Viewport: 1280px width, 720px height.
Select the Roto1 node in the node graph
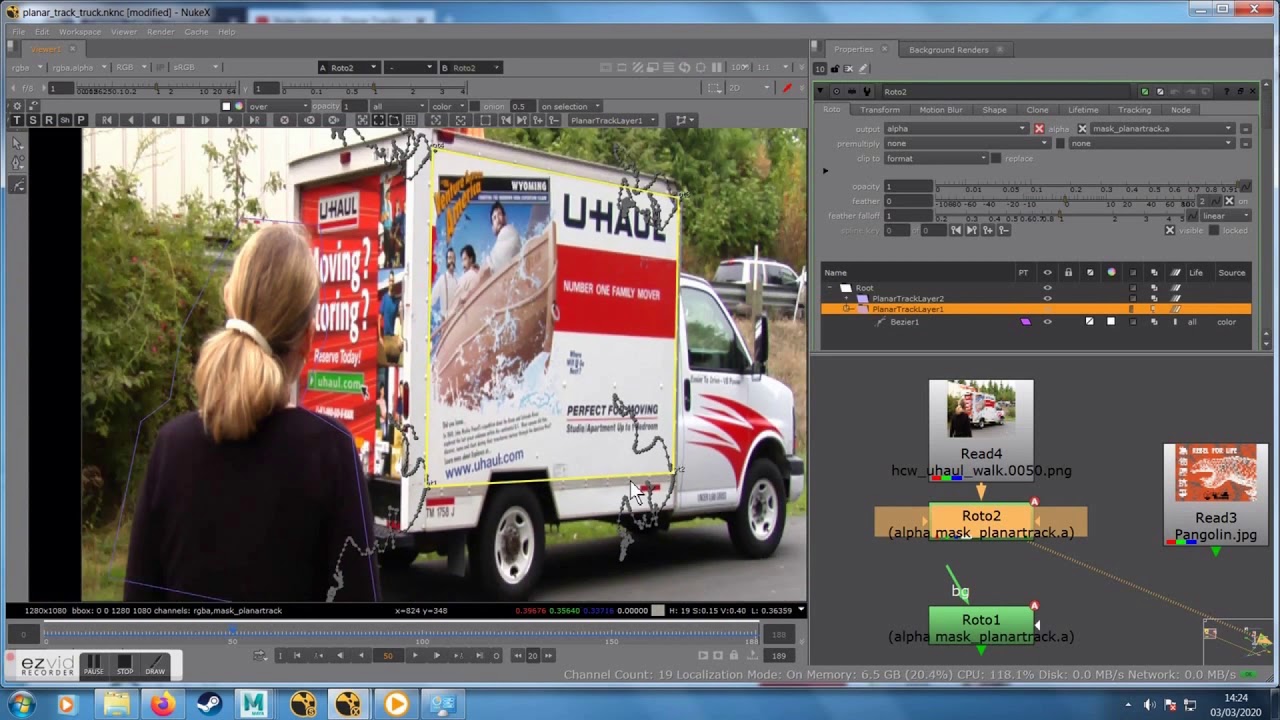[x=981, y=627]
